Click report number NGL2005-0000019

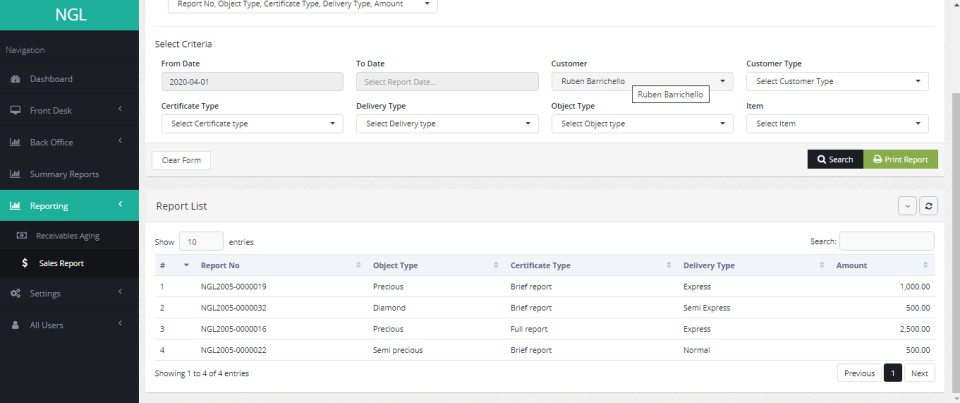click(233, 287)
